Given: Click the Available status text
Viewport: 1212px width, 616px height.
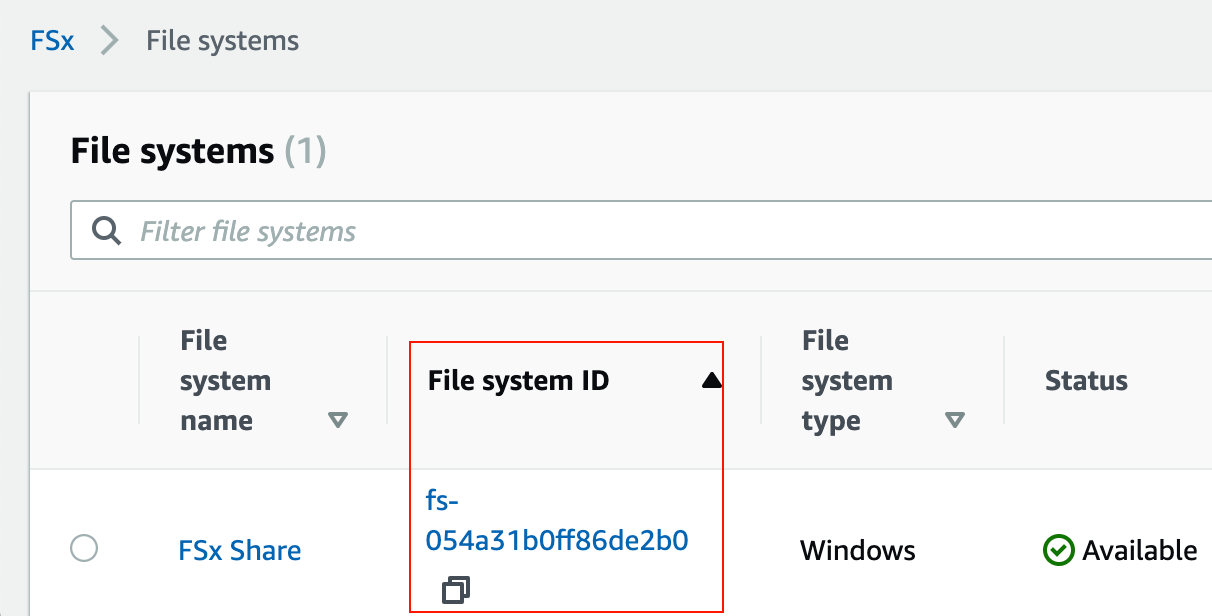Looking at the screenshot, I should coord(1139,550).
